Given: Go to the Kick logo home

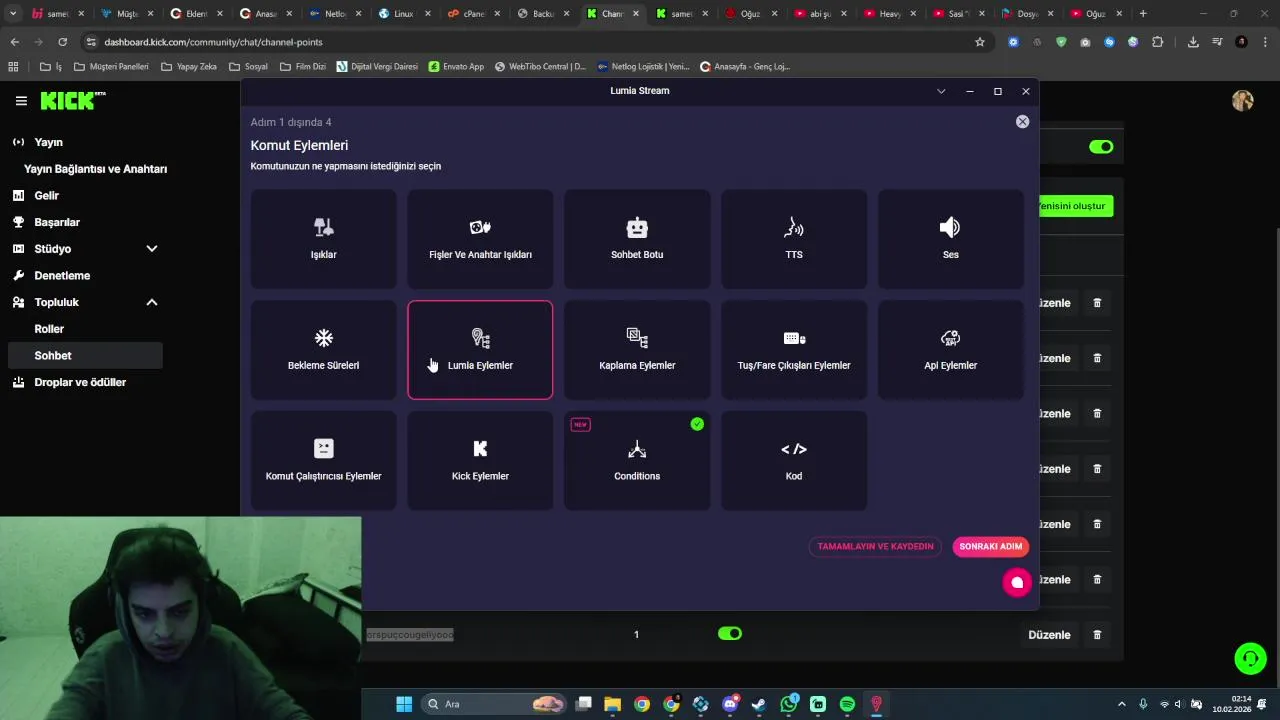Looking at the screenshot, I should (72, 101).
